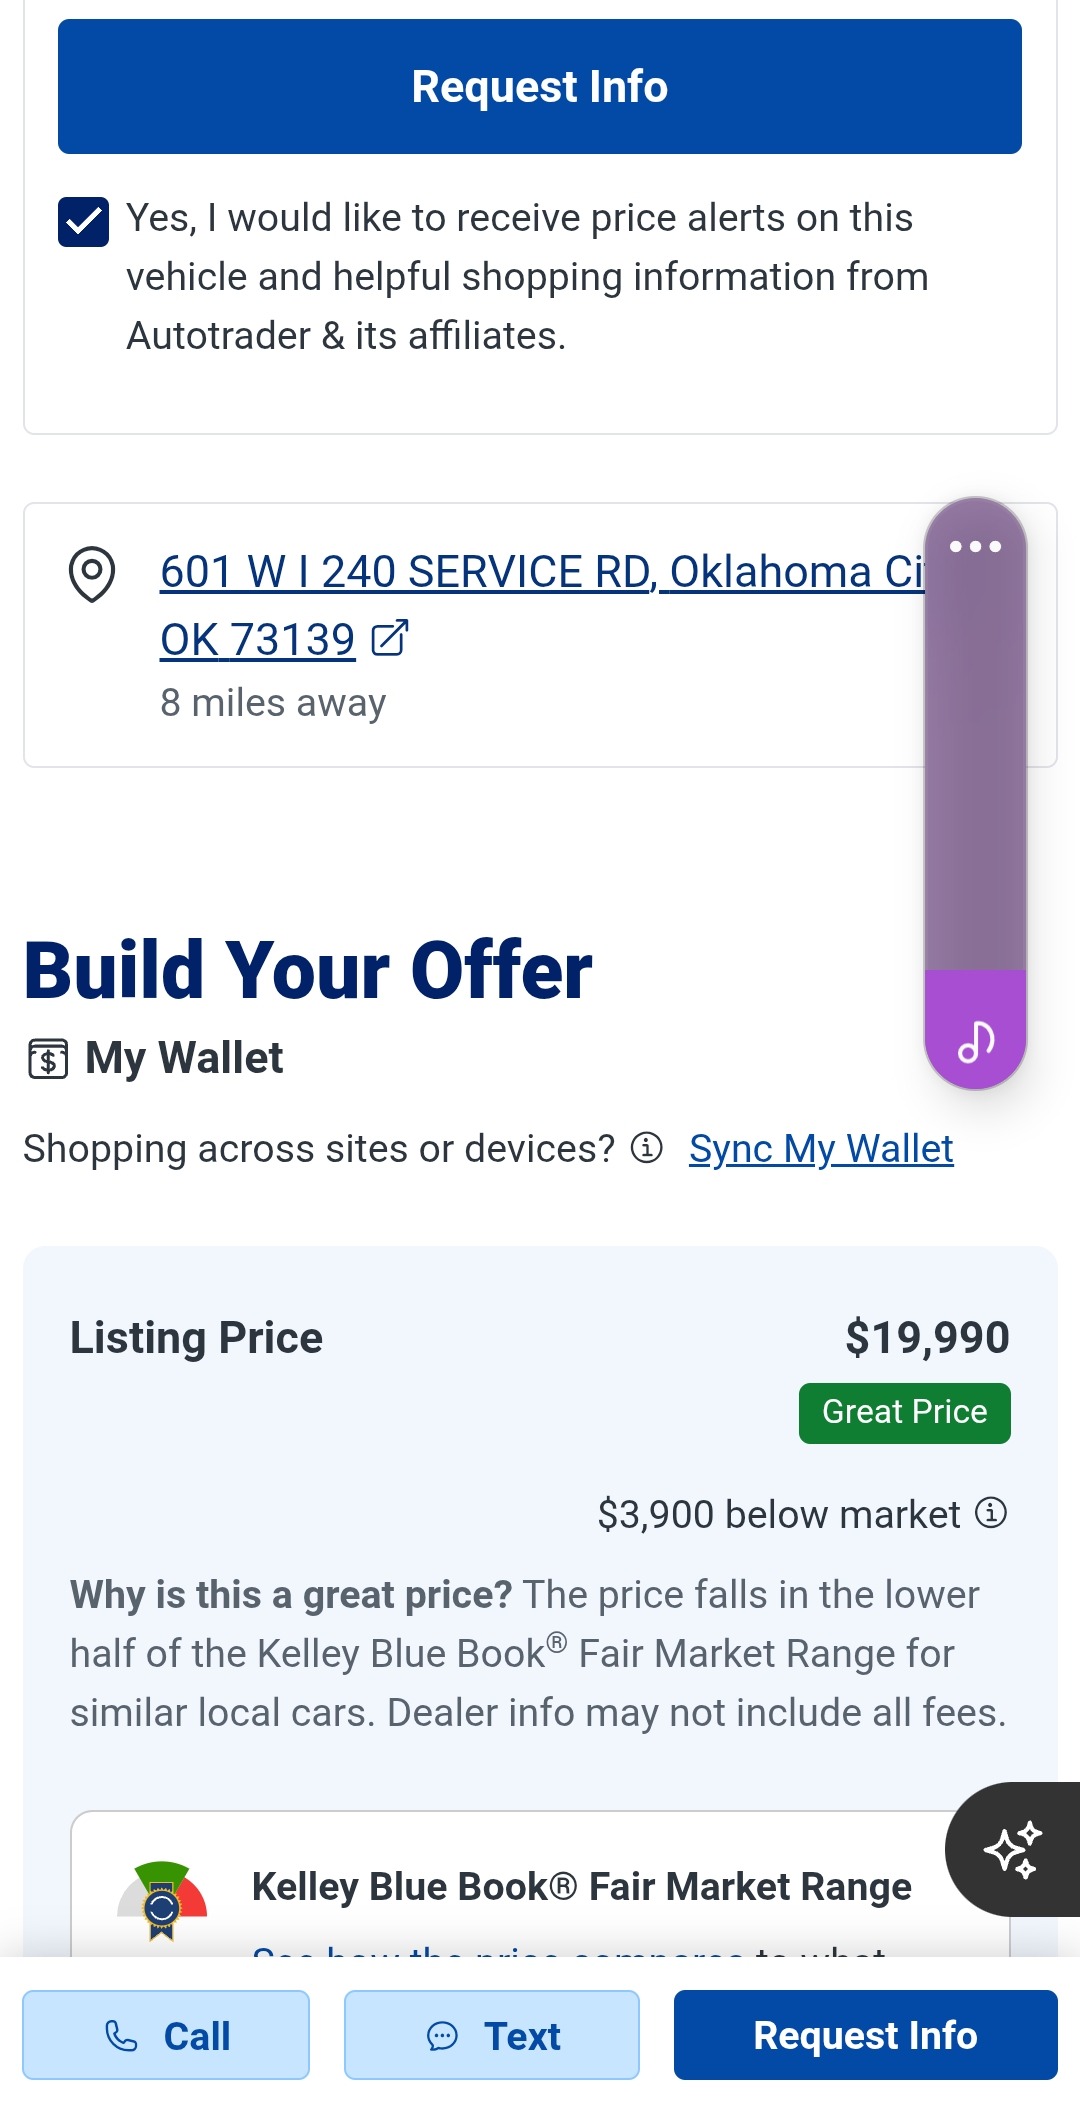Tap the music note icon on purple widget
1080x2114 pixels.
pos(976,1040)
